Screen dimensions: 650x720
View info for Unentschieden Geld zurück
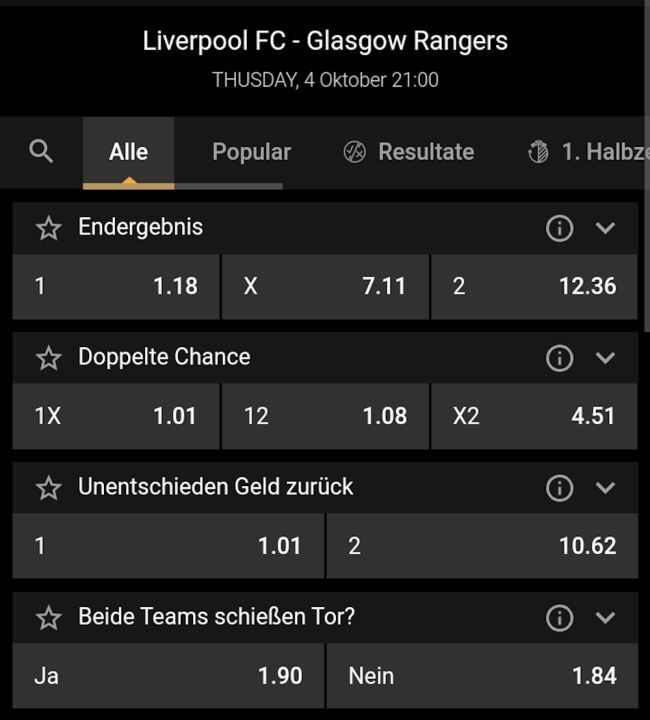[559, 488]
